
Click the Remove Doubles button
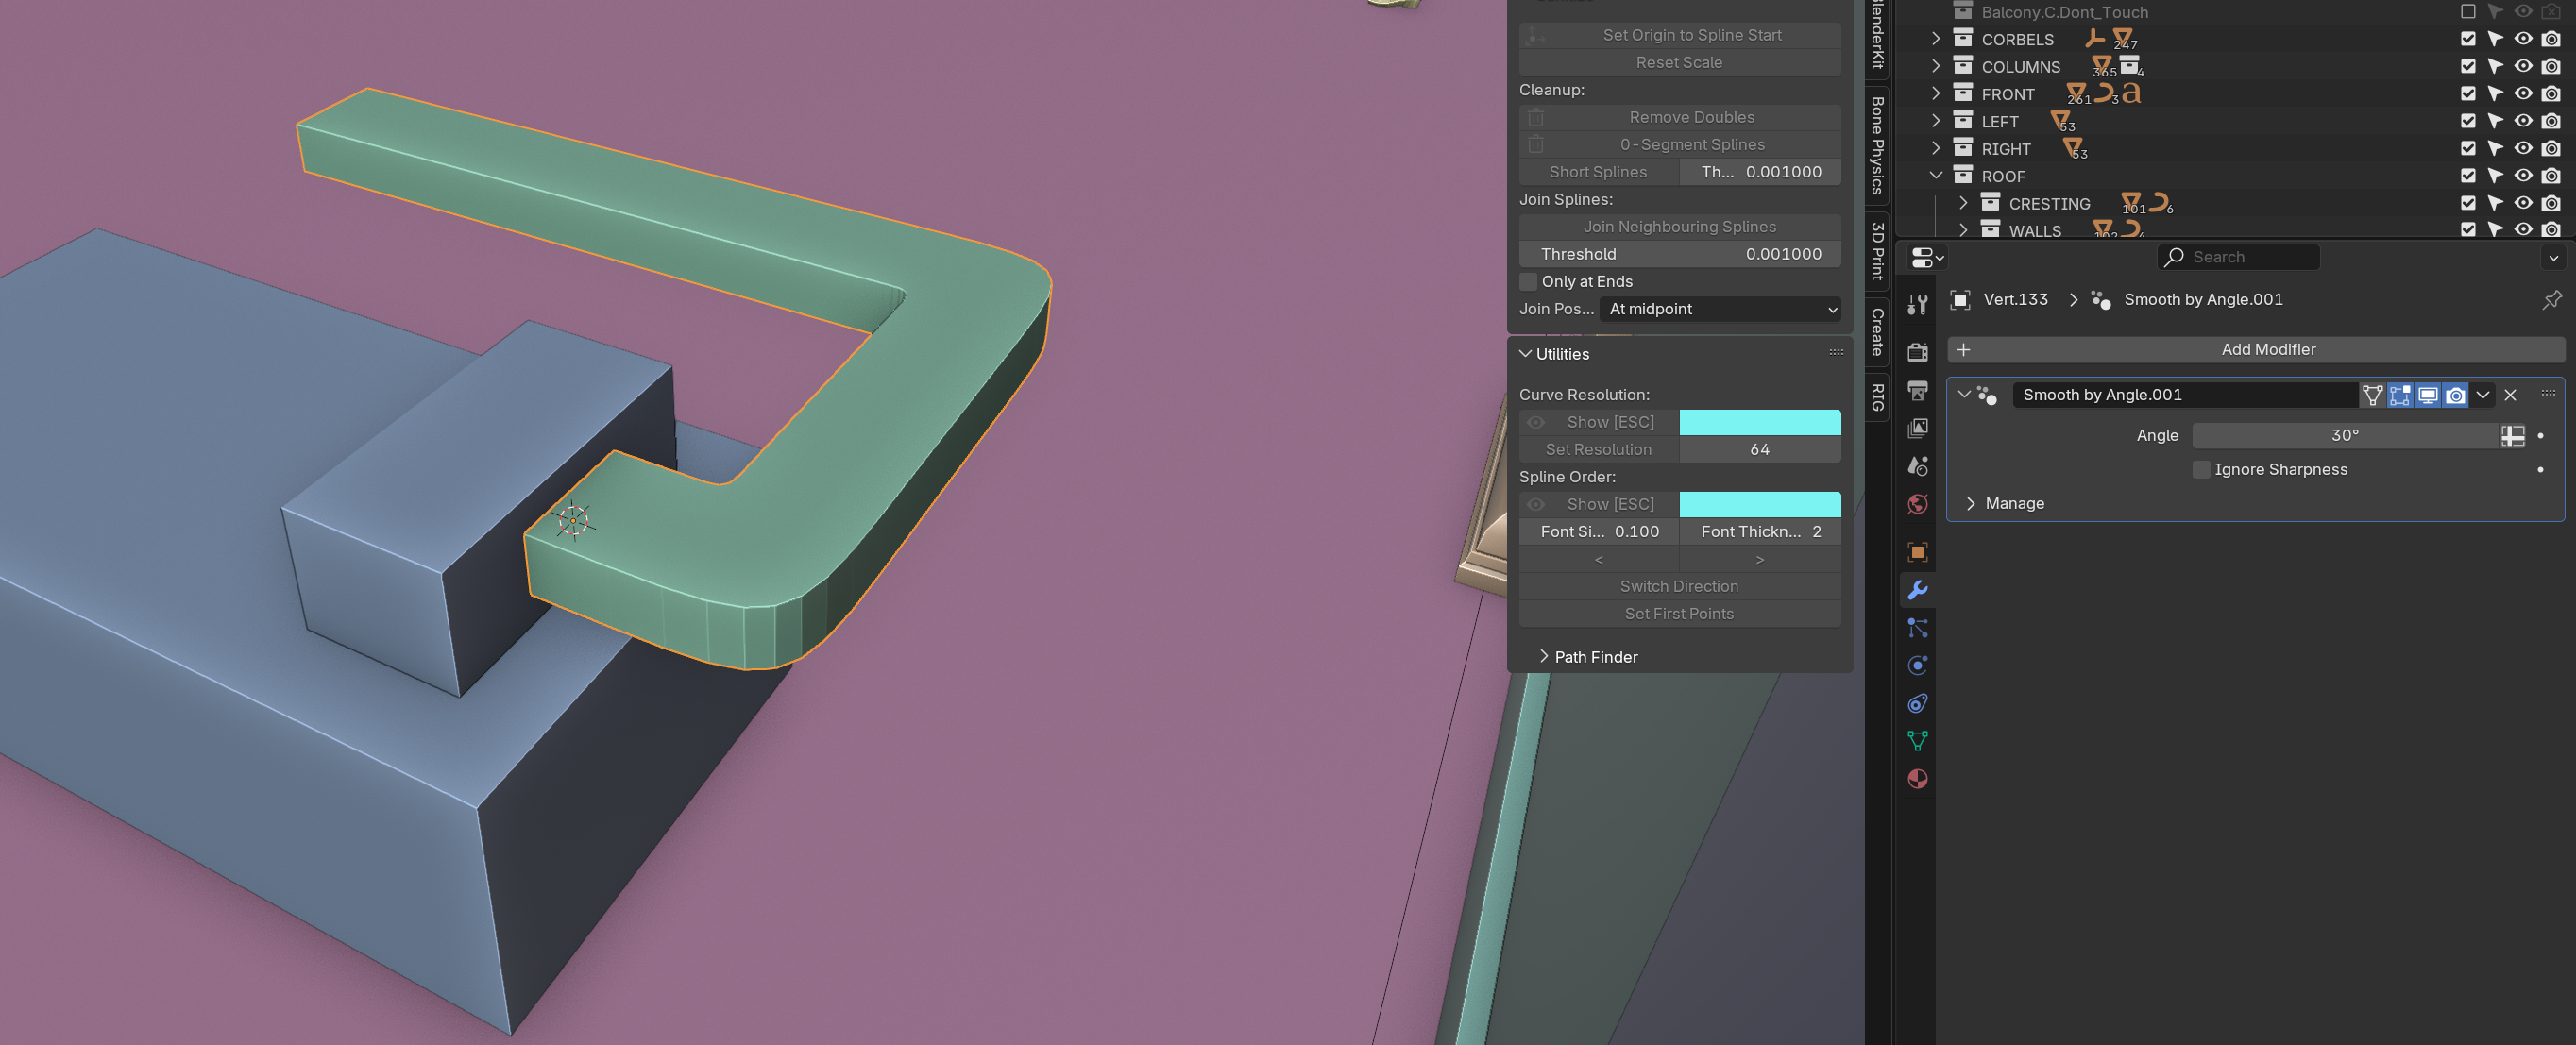tap(1679, 117)
